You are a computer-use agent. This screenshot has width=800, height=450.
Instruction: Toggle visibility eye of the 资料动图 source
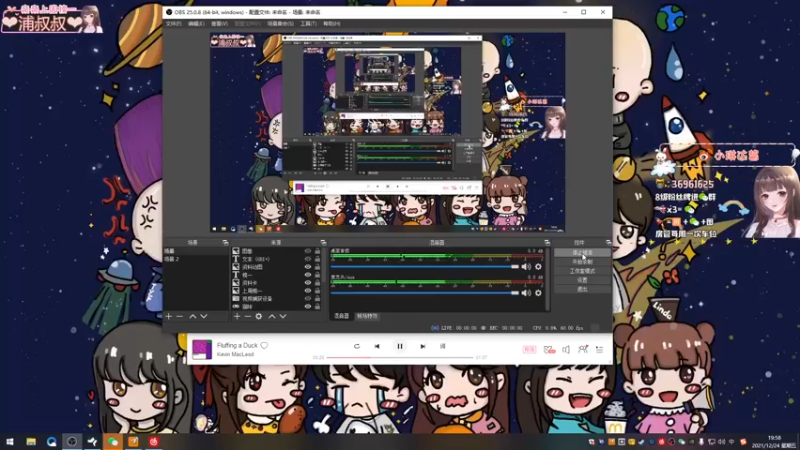pos(308,267)
